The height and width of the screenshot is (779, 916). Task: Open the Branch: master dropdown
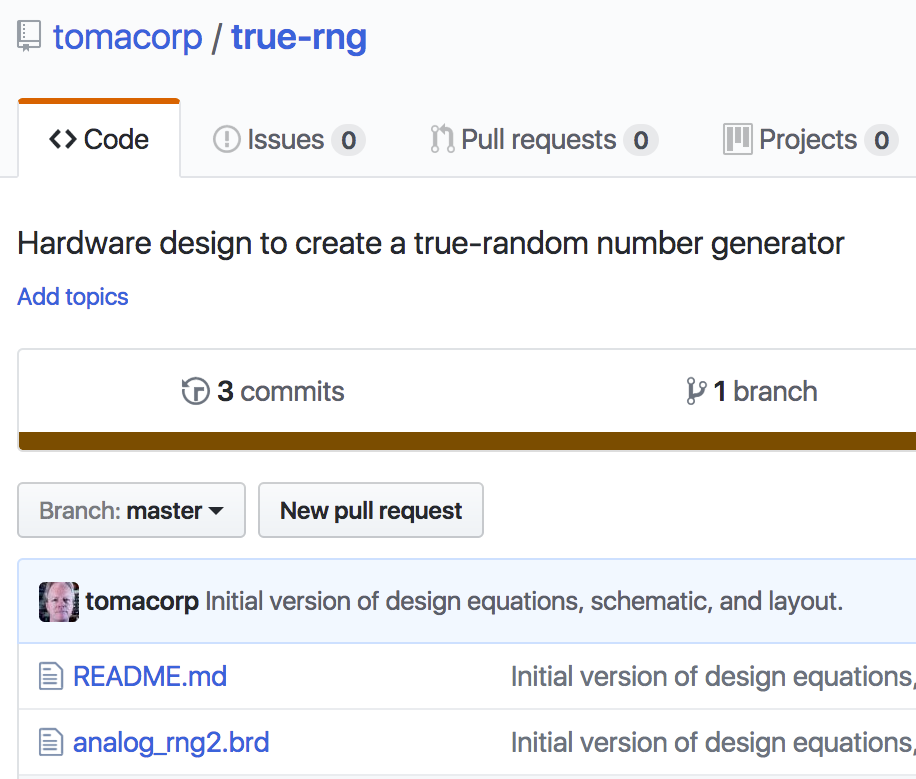131,510
